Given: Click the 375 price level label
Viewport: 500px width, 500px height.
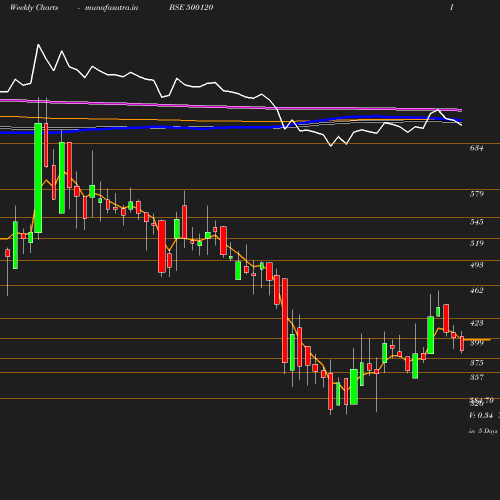Looking at the screenshot, I should pyautogui.click(x=476, y=363).
